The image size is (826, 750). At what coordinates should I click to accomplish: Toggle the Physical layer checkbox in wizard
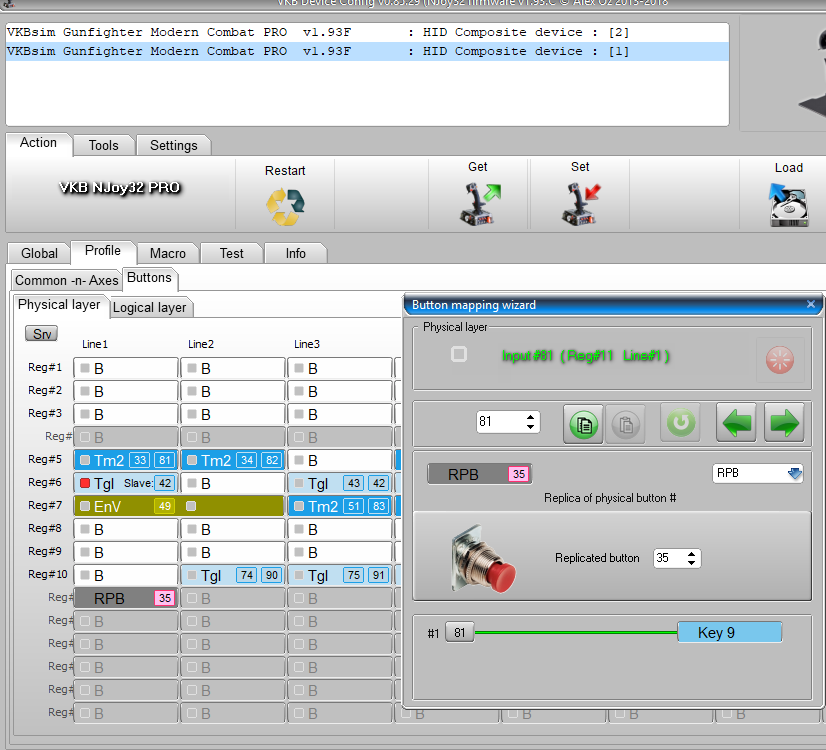pos(459,354)
